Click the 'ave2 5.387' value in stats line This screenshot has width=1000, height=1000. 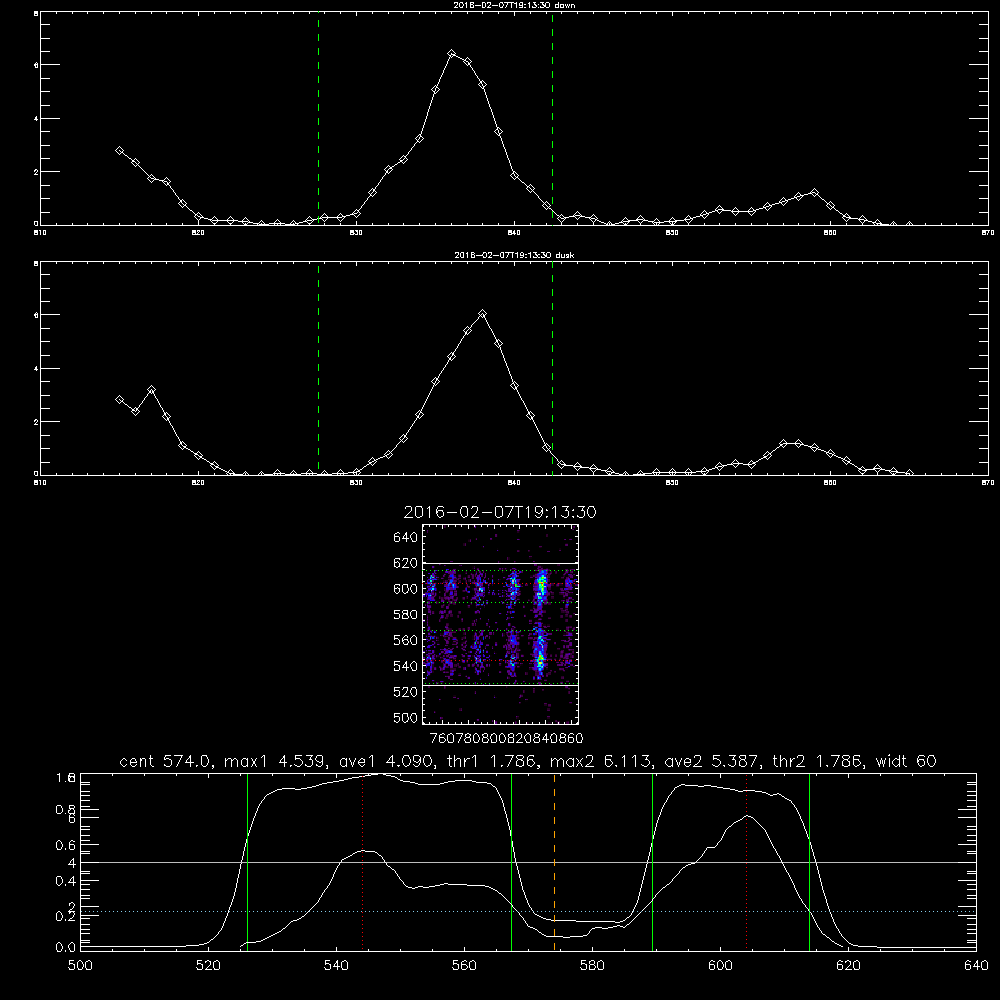712,761
